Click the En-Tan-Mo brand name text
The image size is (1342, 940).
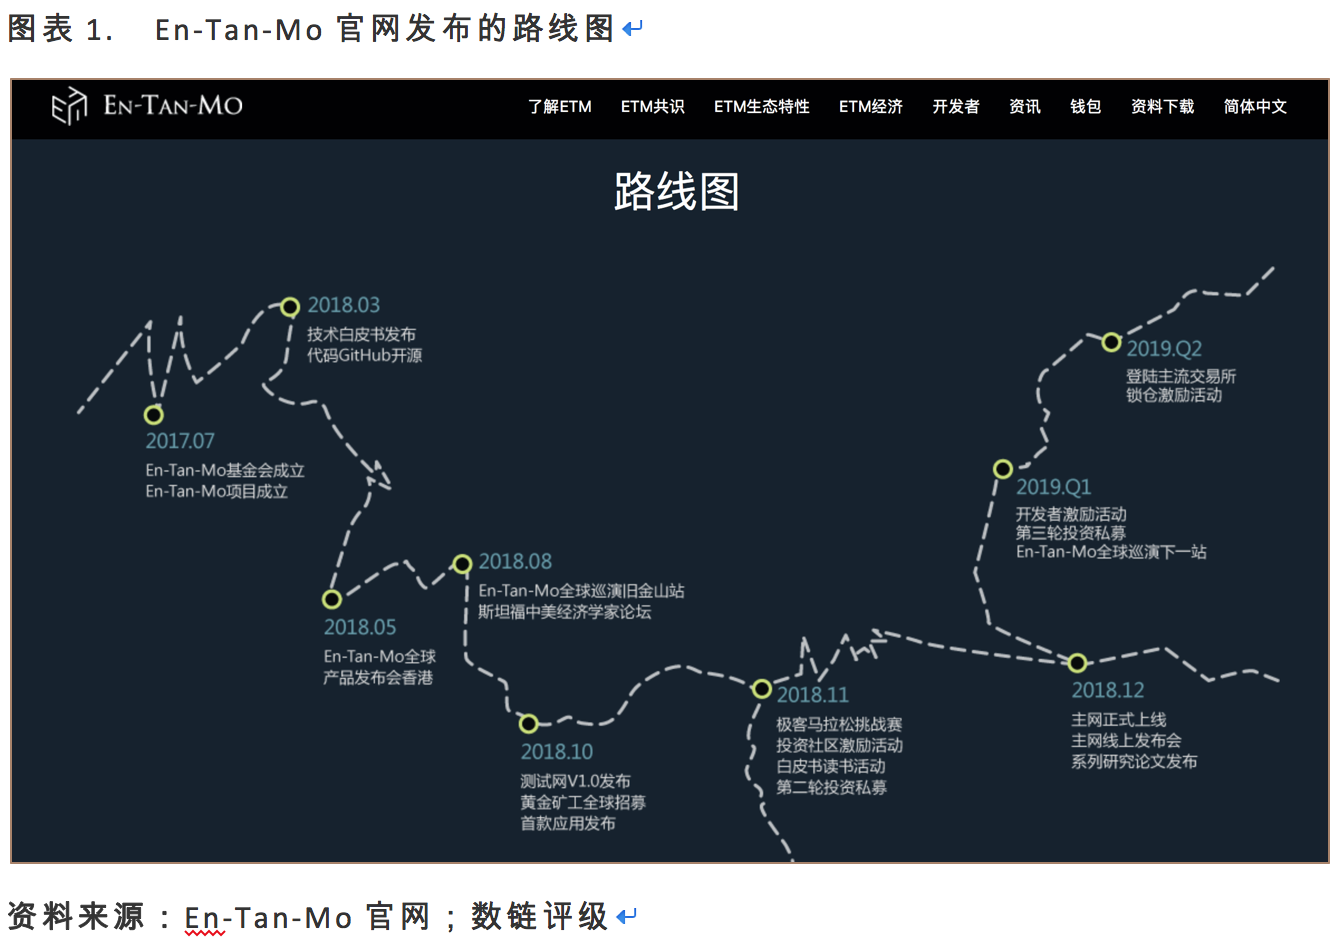click(x=173, y=105)
